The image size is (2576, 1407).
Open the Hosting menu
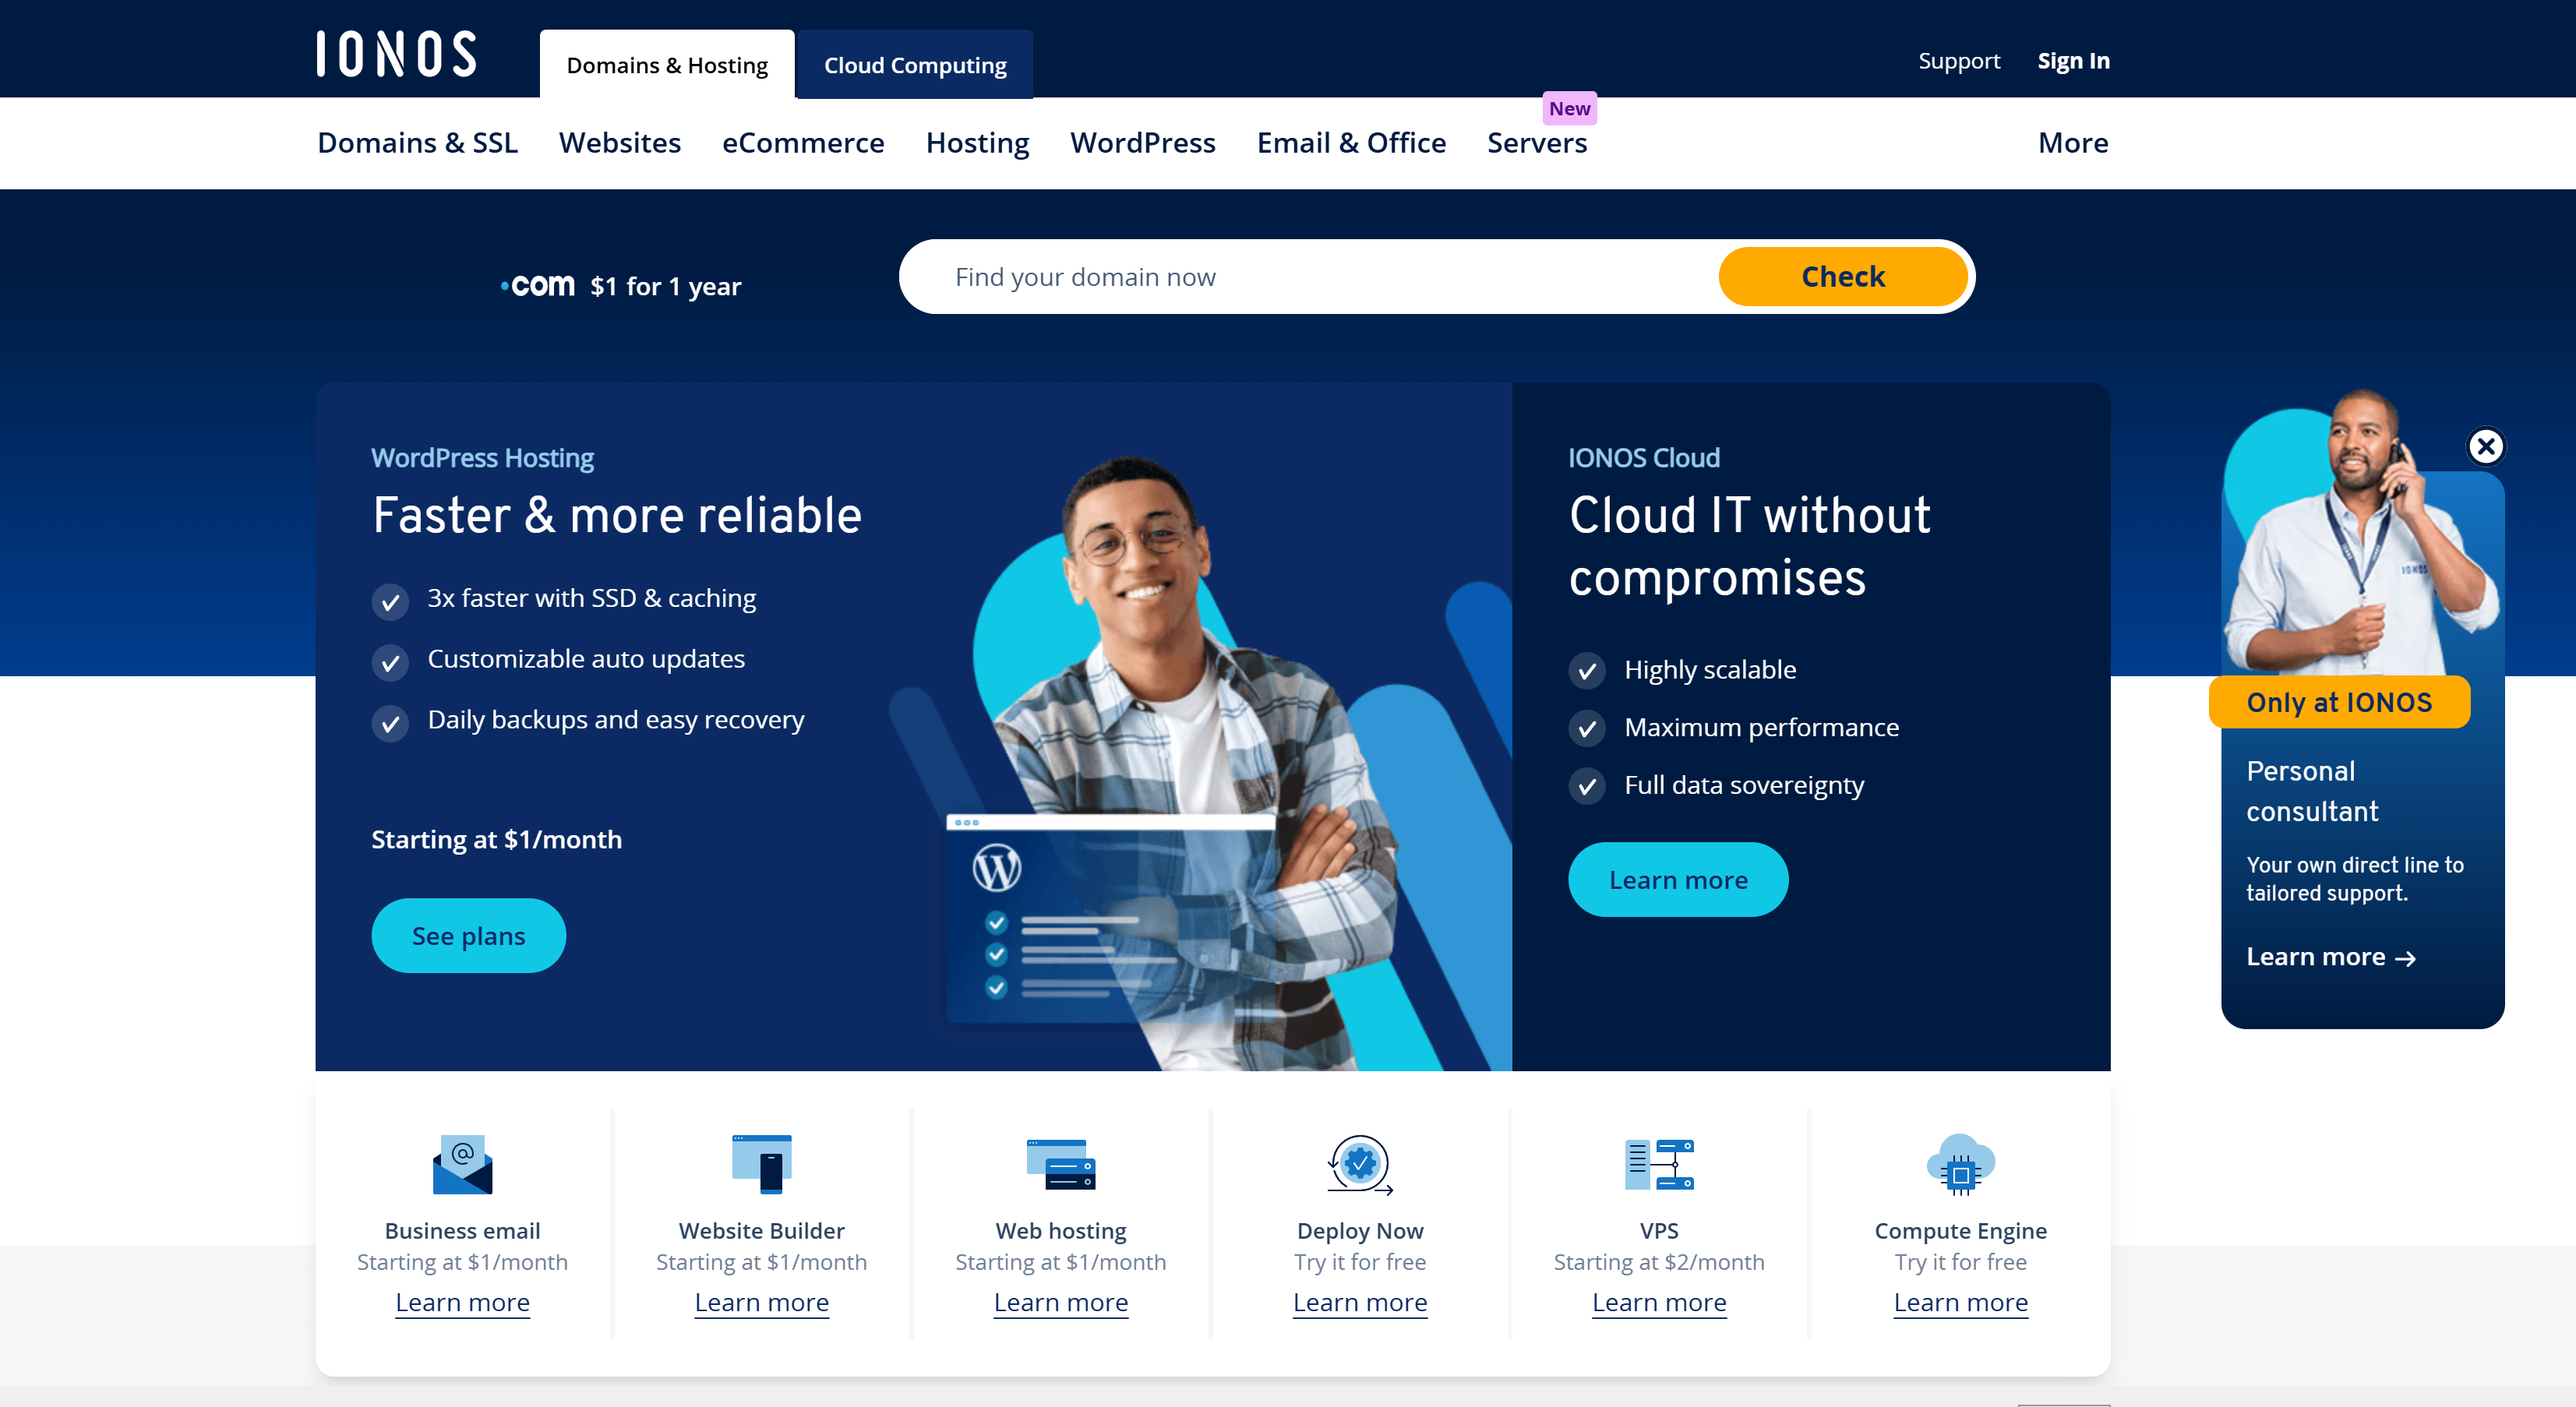click(x=977, y=143)
